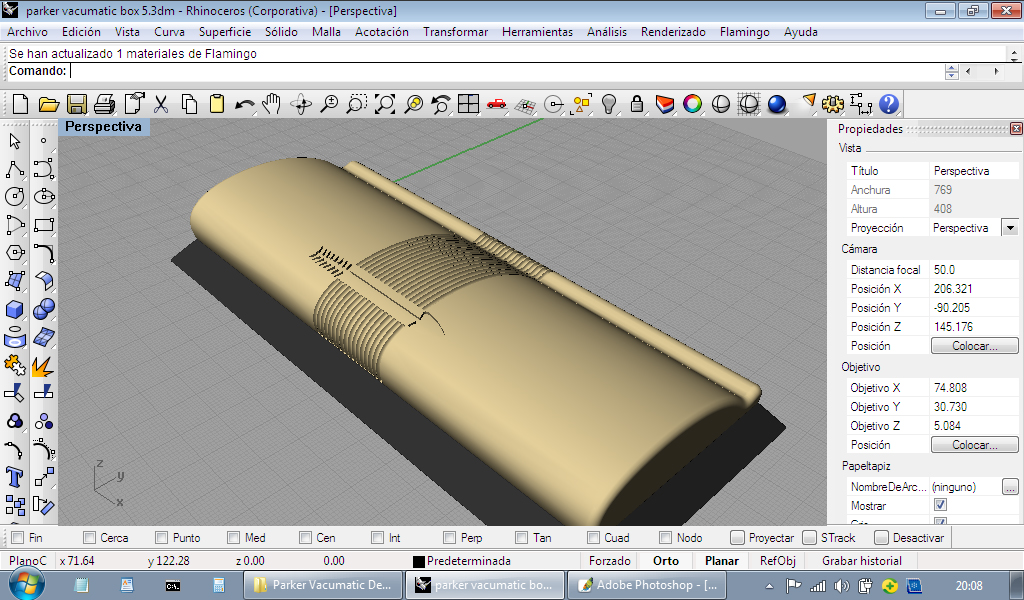Image resolution: width=1024 pixels, height=600 pixels.
Task: Open the Renderizado menu
Action: pyautogui.click(x=673, y=32)
